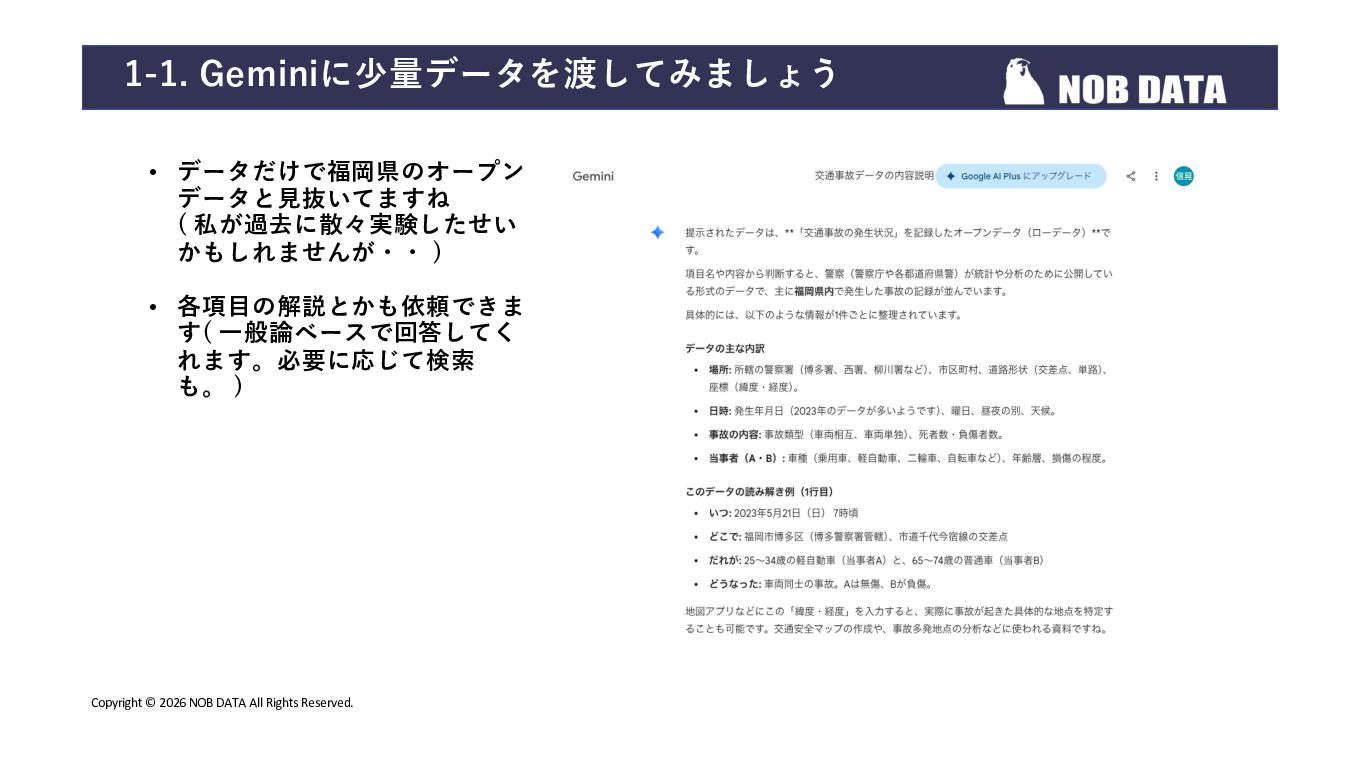The image size is (1361, 765).
Task: Click the 当事者（A・B）: bullet line
Action: pos(908,458)
